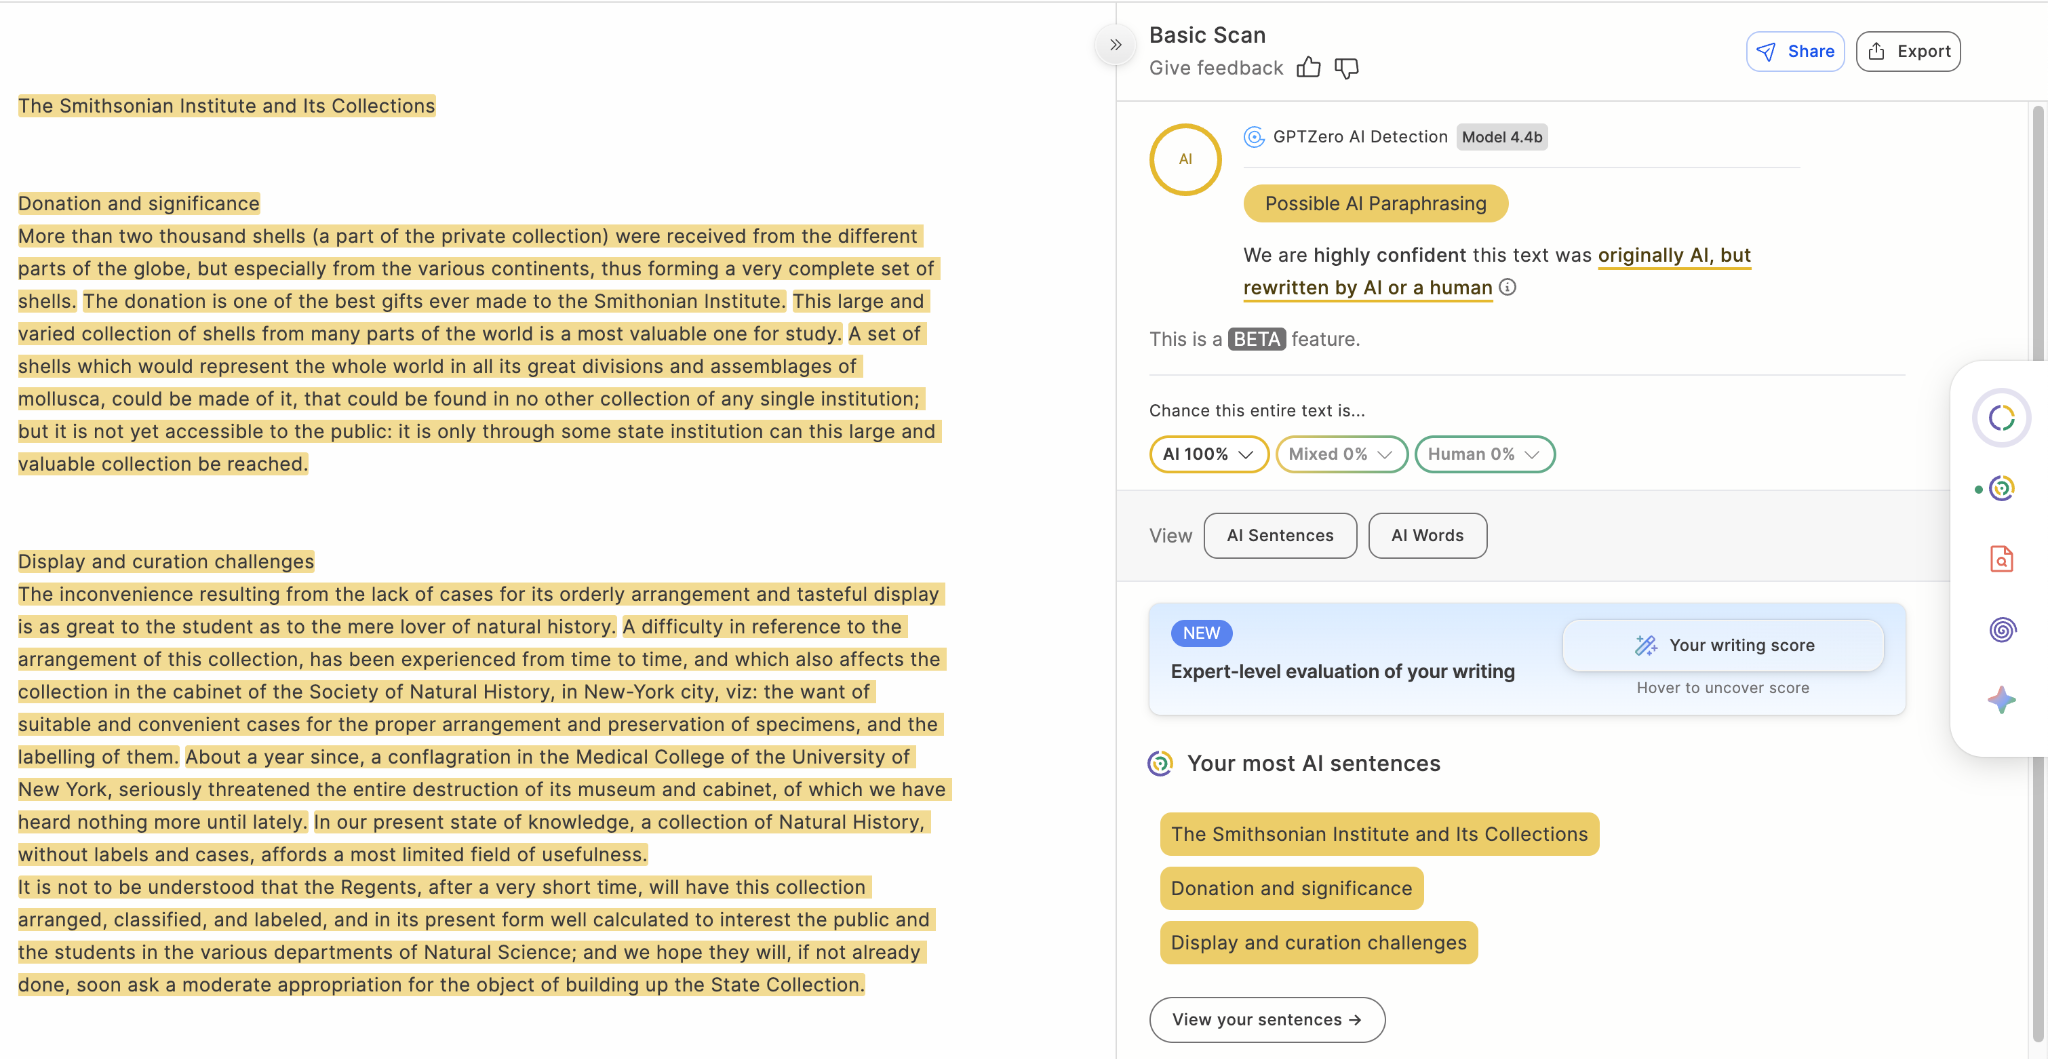
Task: Open the green-dot target icon in the floating sidebar
Action: point(2001,488)
